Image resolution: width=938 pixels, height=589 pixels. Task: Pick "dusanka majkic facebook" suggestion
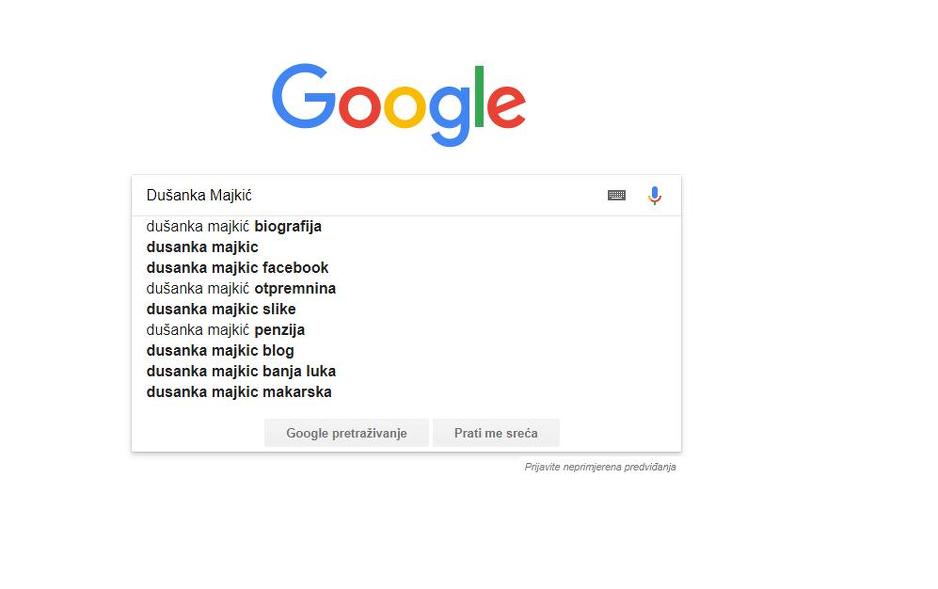tap(237, 268)
